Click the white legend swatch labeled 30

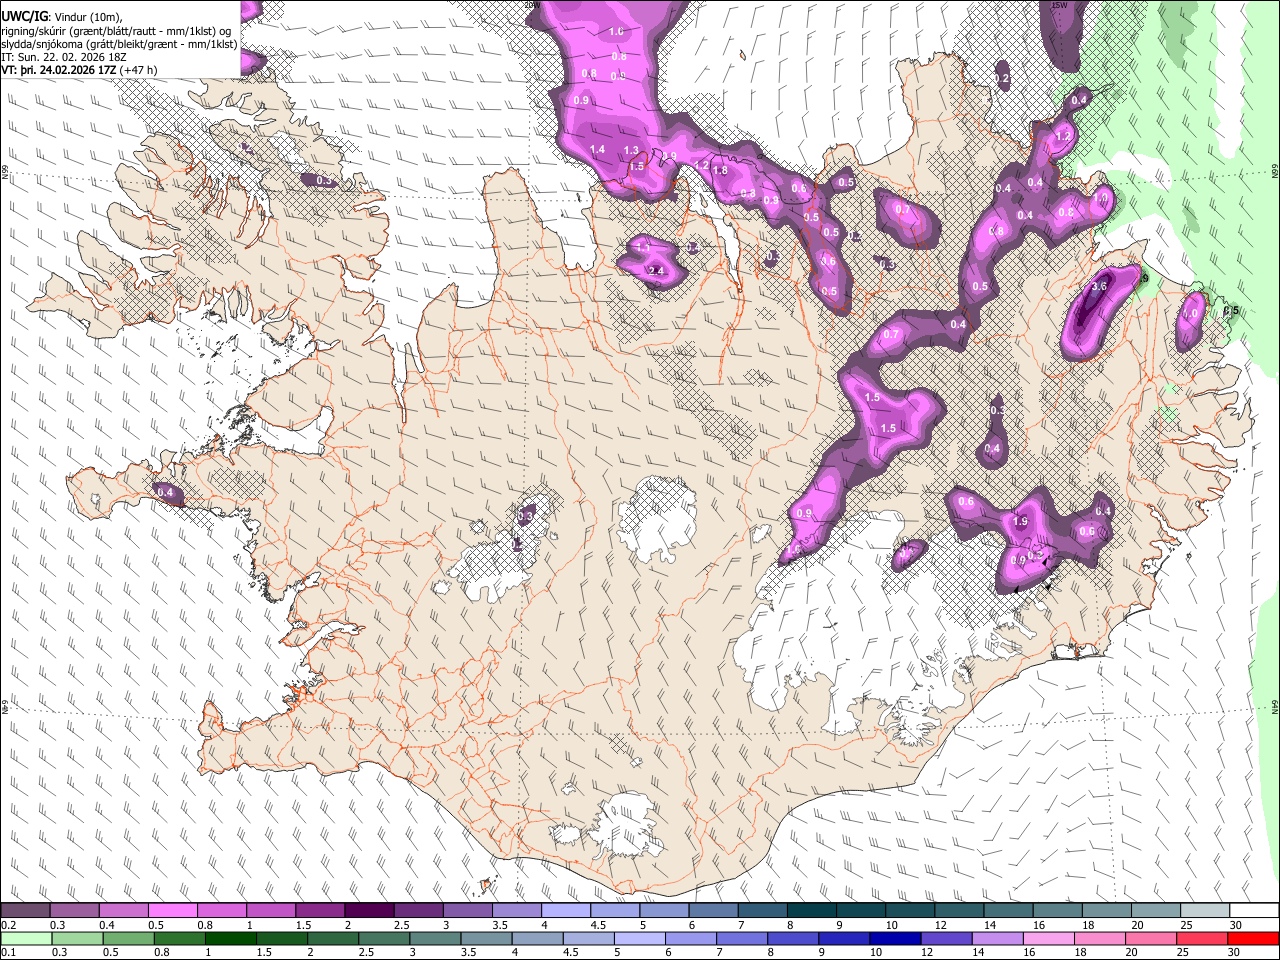1253,911
